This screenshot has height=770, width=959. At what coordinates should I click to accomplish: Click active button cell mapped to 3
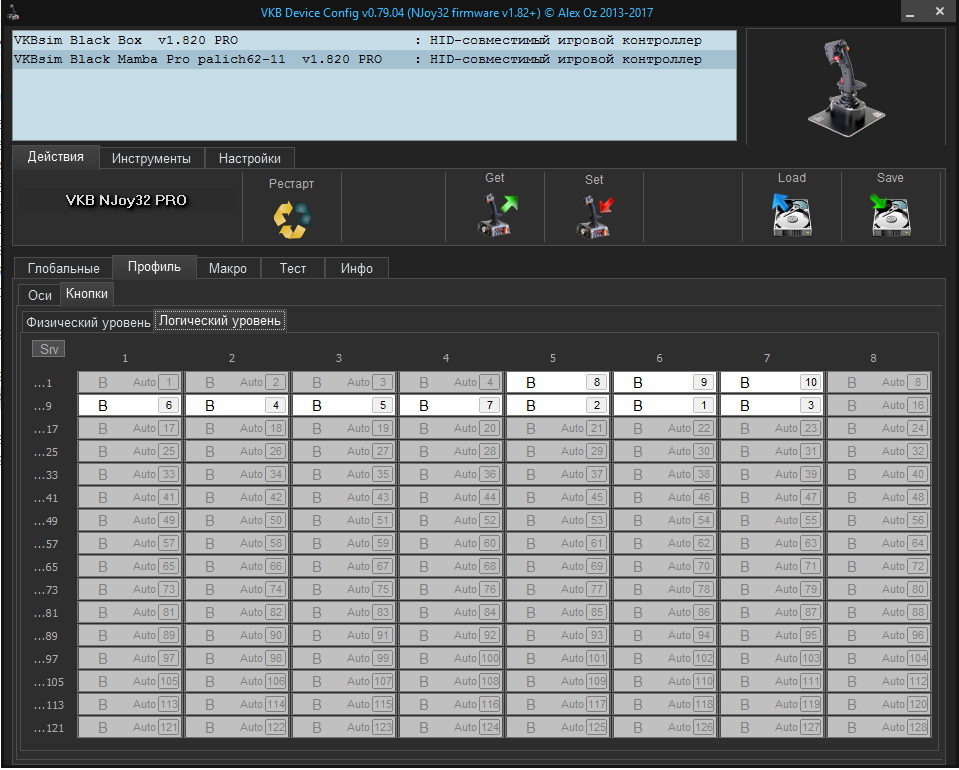[772, 405]
